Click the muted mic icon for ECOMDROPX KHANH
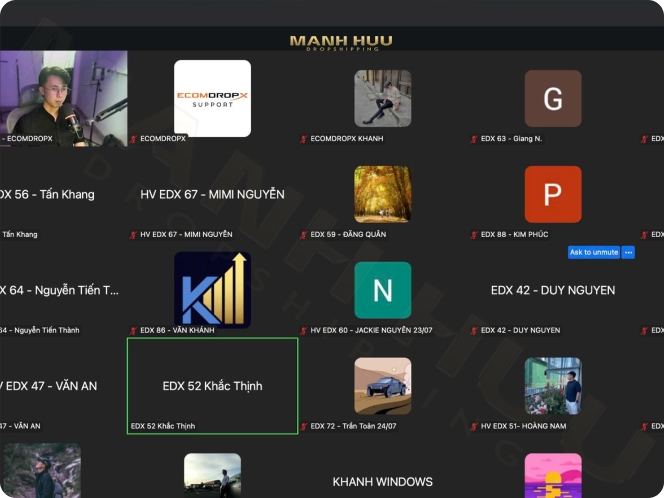 click(x=304, y=139)
